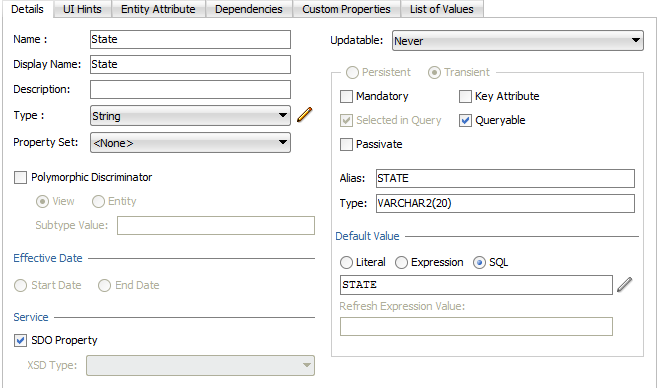Click the Name input field
This screenshot has height=388, width=659.
190,39
